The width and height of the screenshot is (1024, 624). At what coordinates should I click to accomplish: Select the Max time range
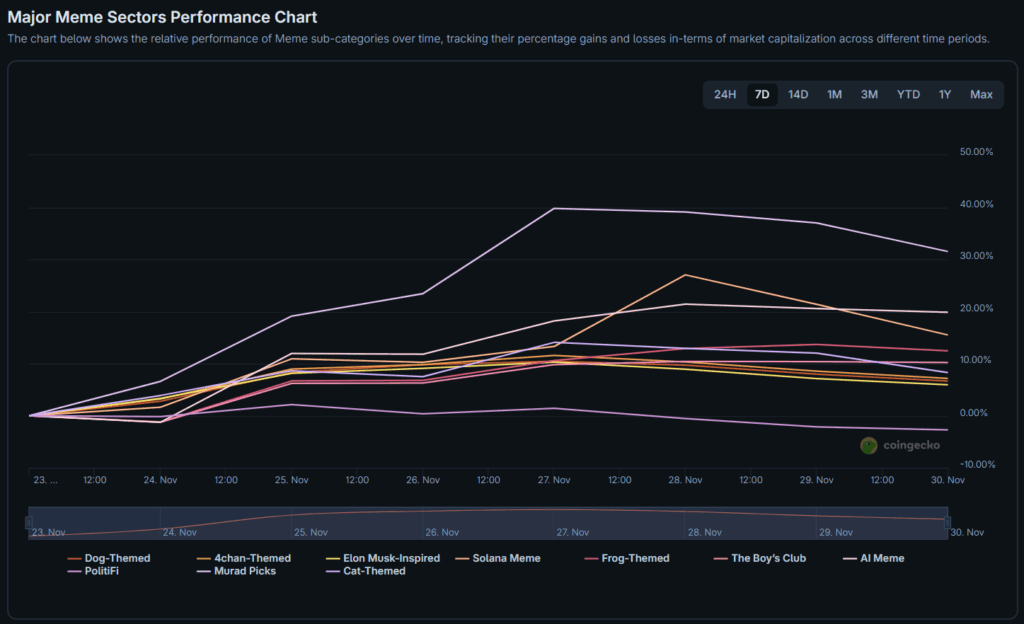point(981,95)
